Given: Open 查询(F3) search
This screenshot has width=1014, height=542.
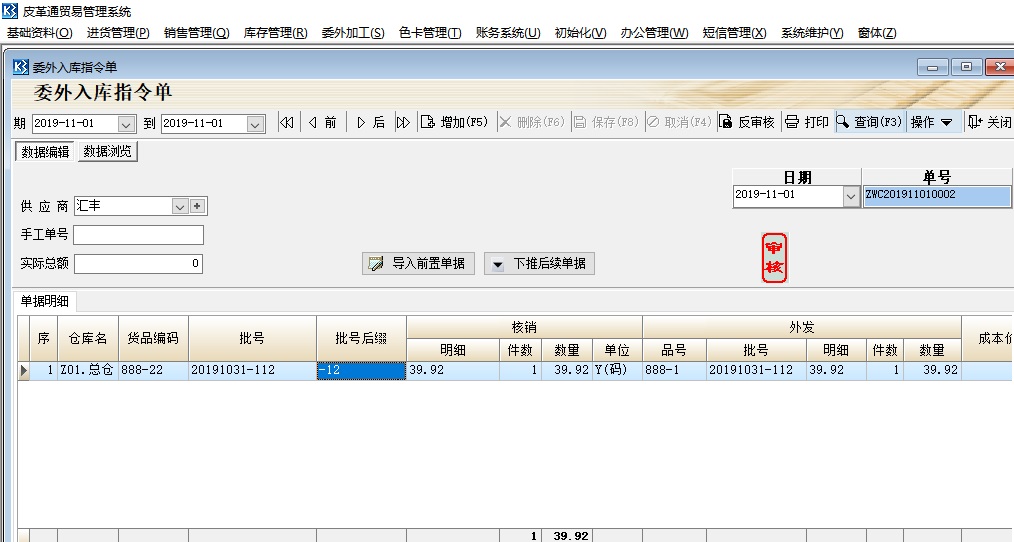Looking at the screenshot, I should coord(870,122).
